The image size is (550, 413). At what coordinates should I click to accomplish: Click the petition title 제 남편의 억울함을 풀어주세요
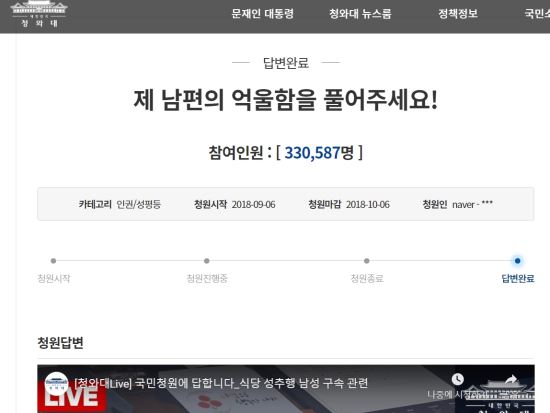pyautogui.click(x=285, y=100)
